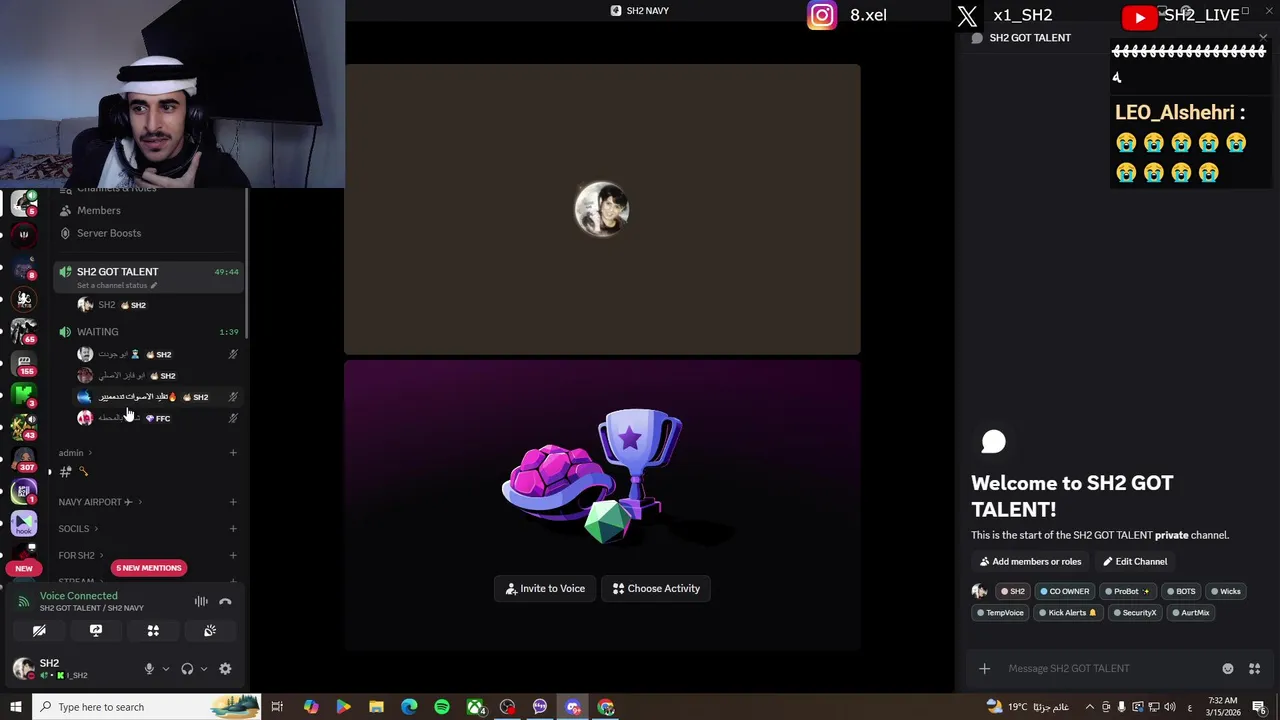Viewport: 1280px width, 720px height.
Task: Select the WAITING voice channel
Action: click(x=147, y=332)
